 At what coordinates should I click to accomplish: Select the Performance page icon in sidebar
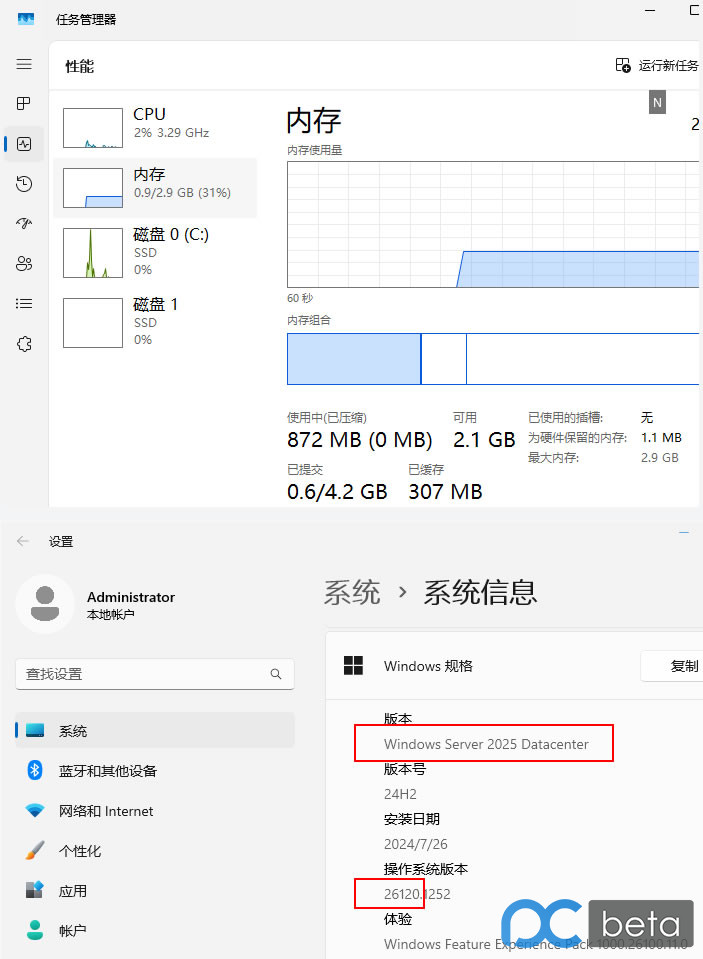tap(24, 144)
